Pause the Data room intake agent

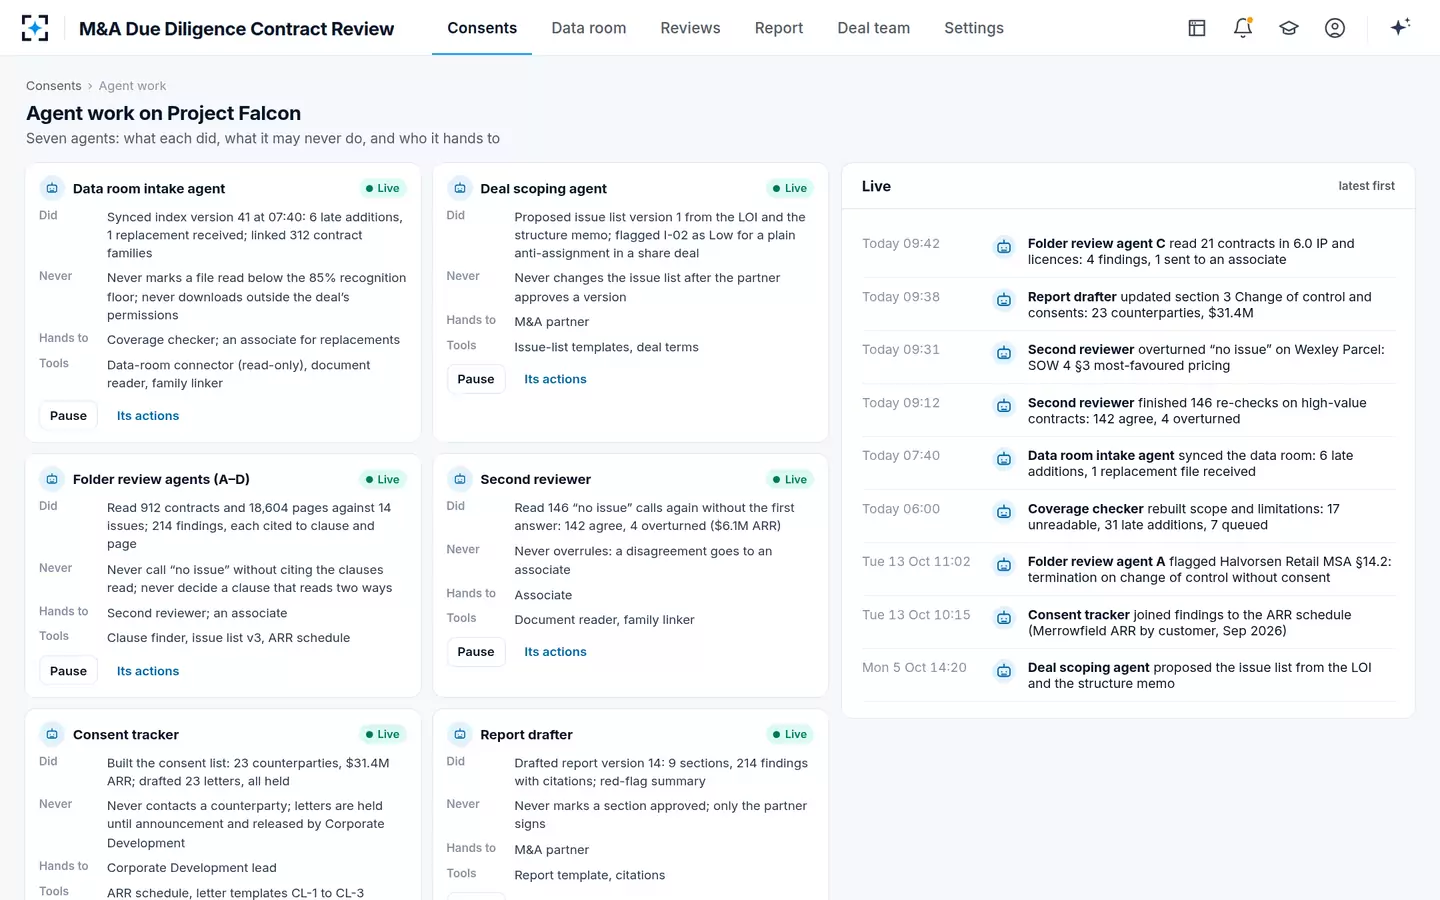pyautogui.click(x=68, y=416)
